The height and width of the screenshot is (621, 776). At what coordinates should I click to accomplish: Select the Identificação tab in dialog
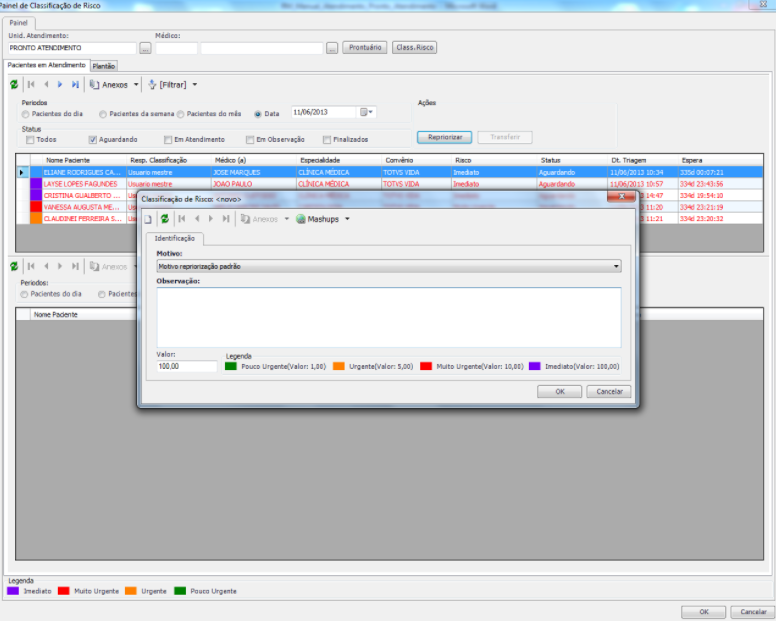point(175,239)
